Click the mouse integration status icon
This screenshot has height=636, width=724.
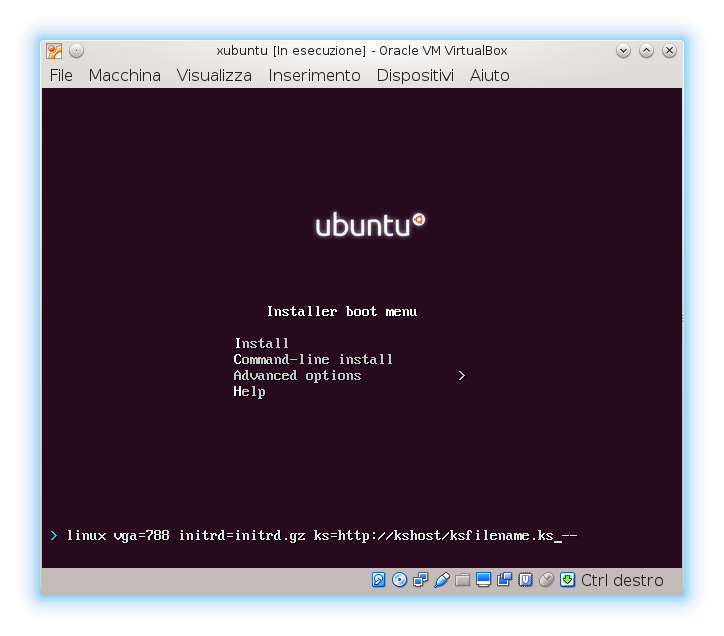[x=546, y=580]
